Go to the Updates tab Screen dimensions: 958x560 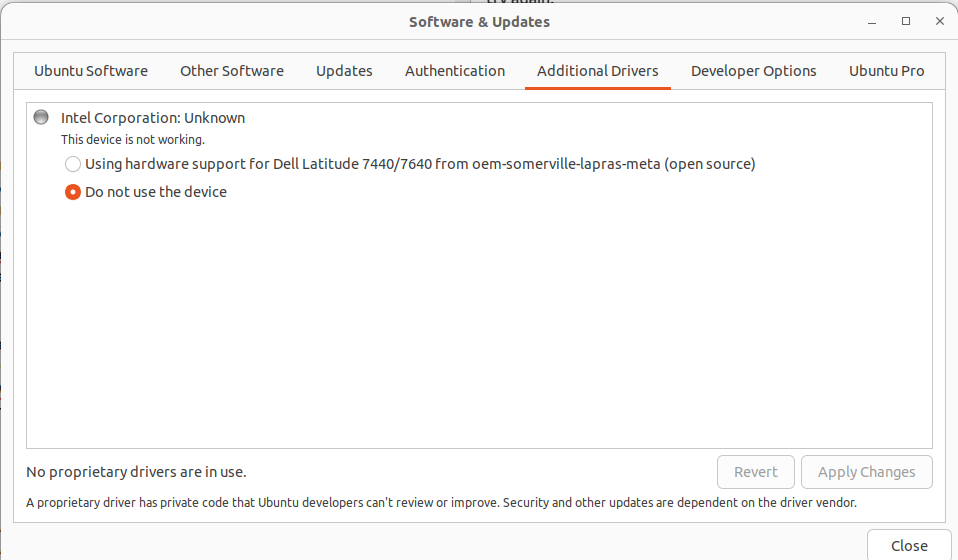pos(344,71)
